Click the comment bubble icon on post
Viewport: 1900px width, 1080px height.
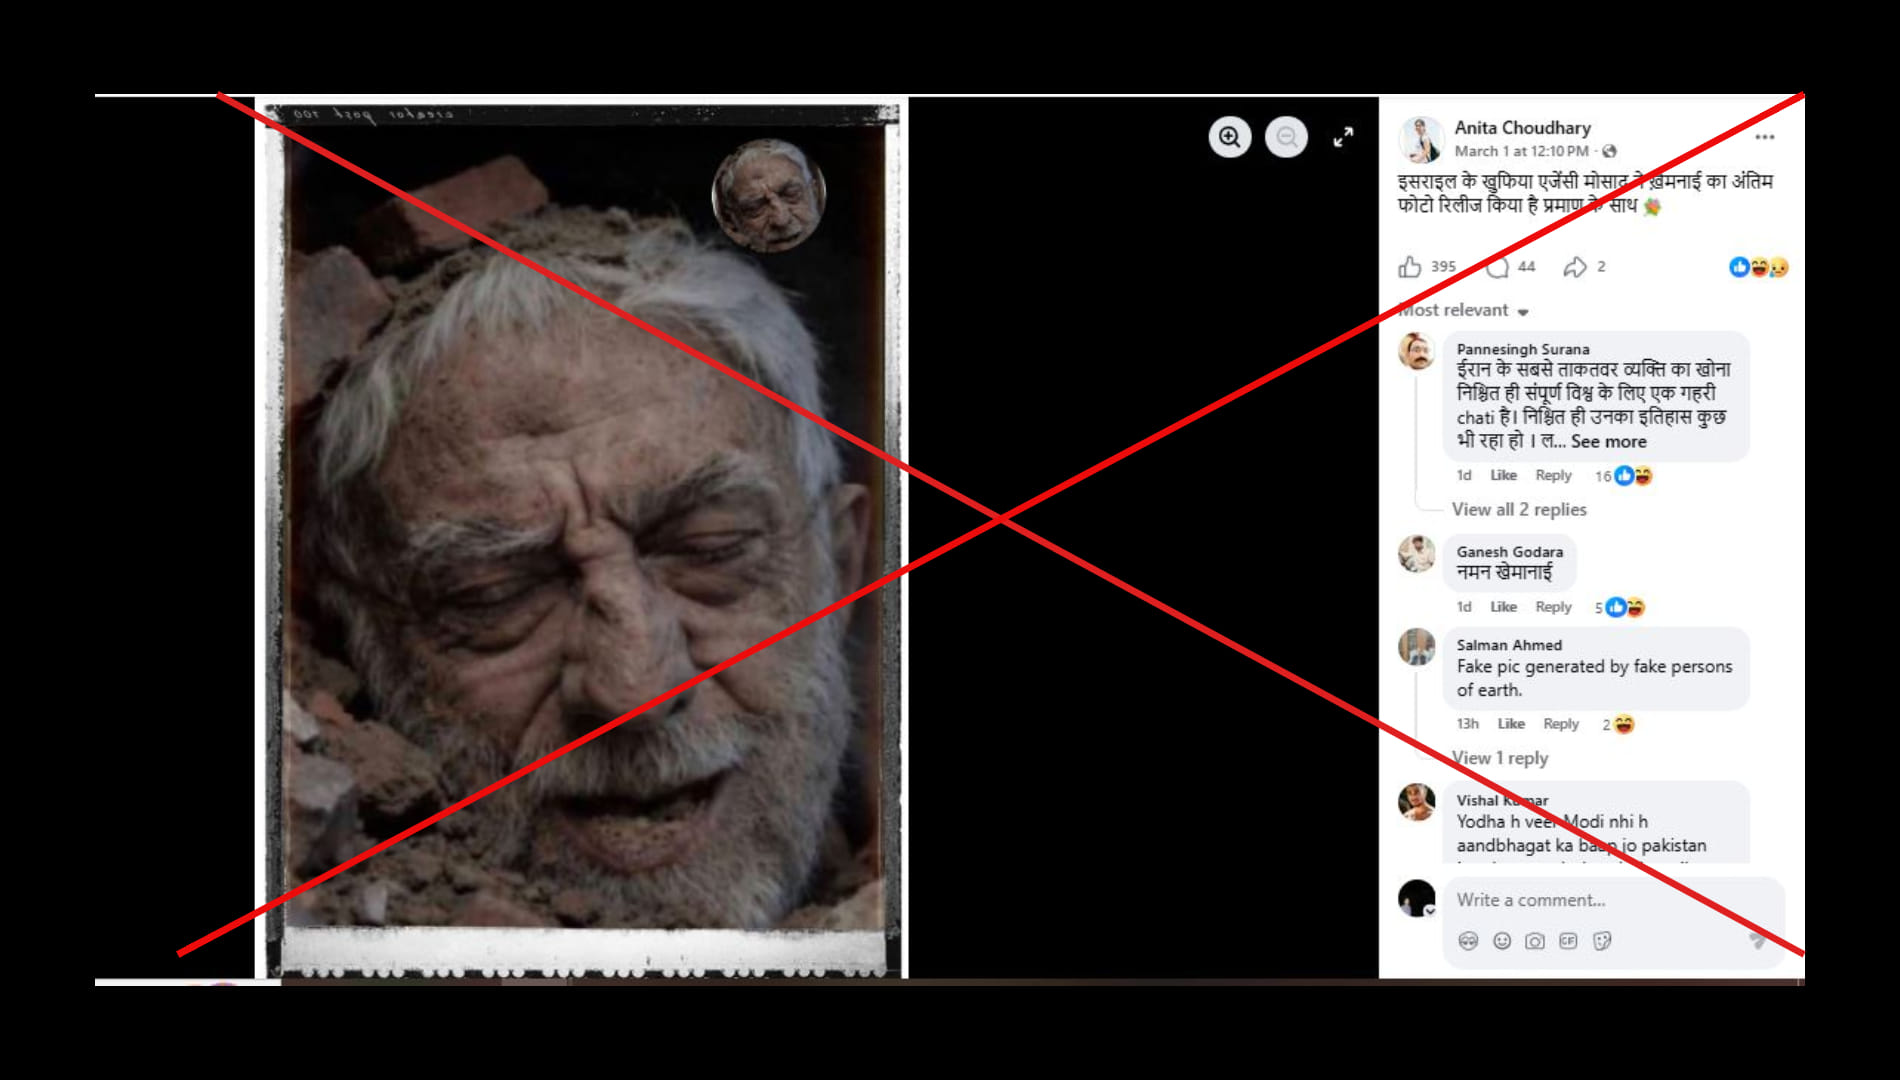1497,267
